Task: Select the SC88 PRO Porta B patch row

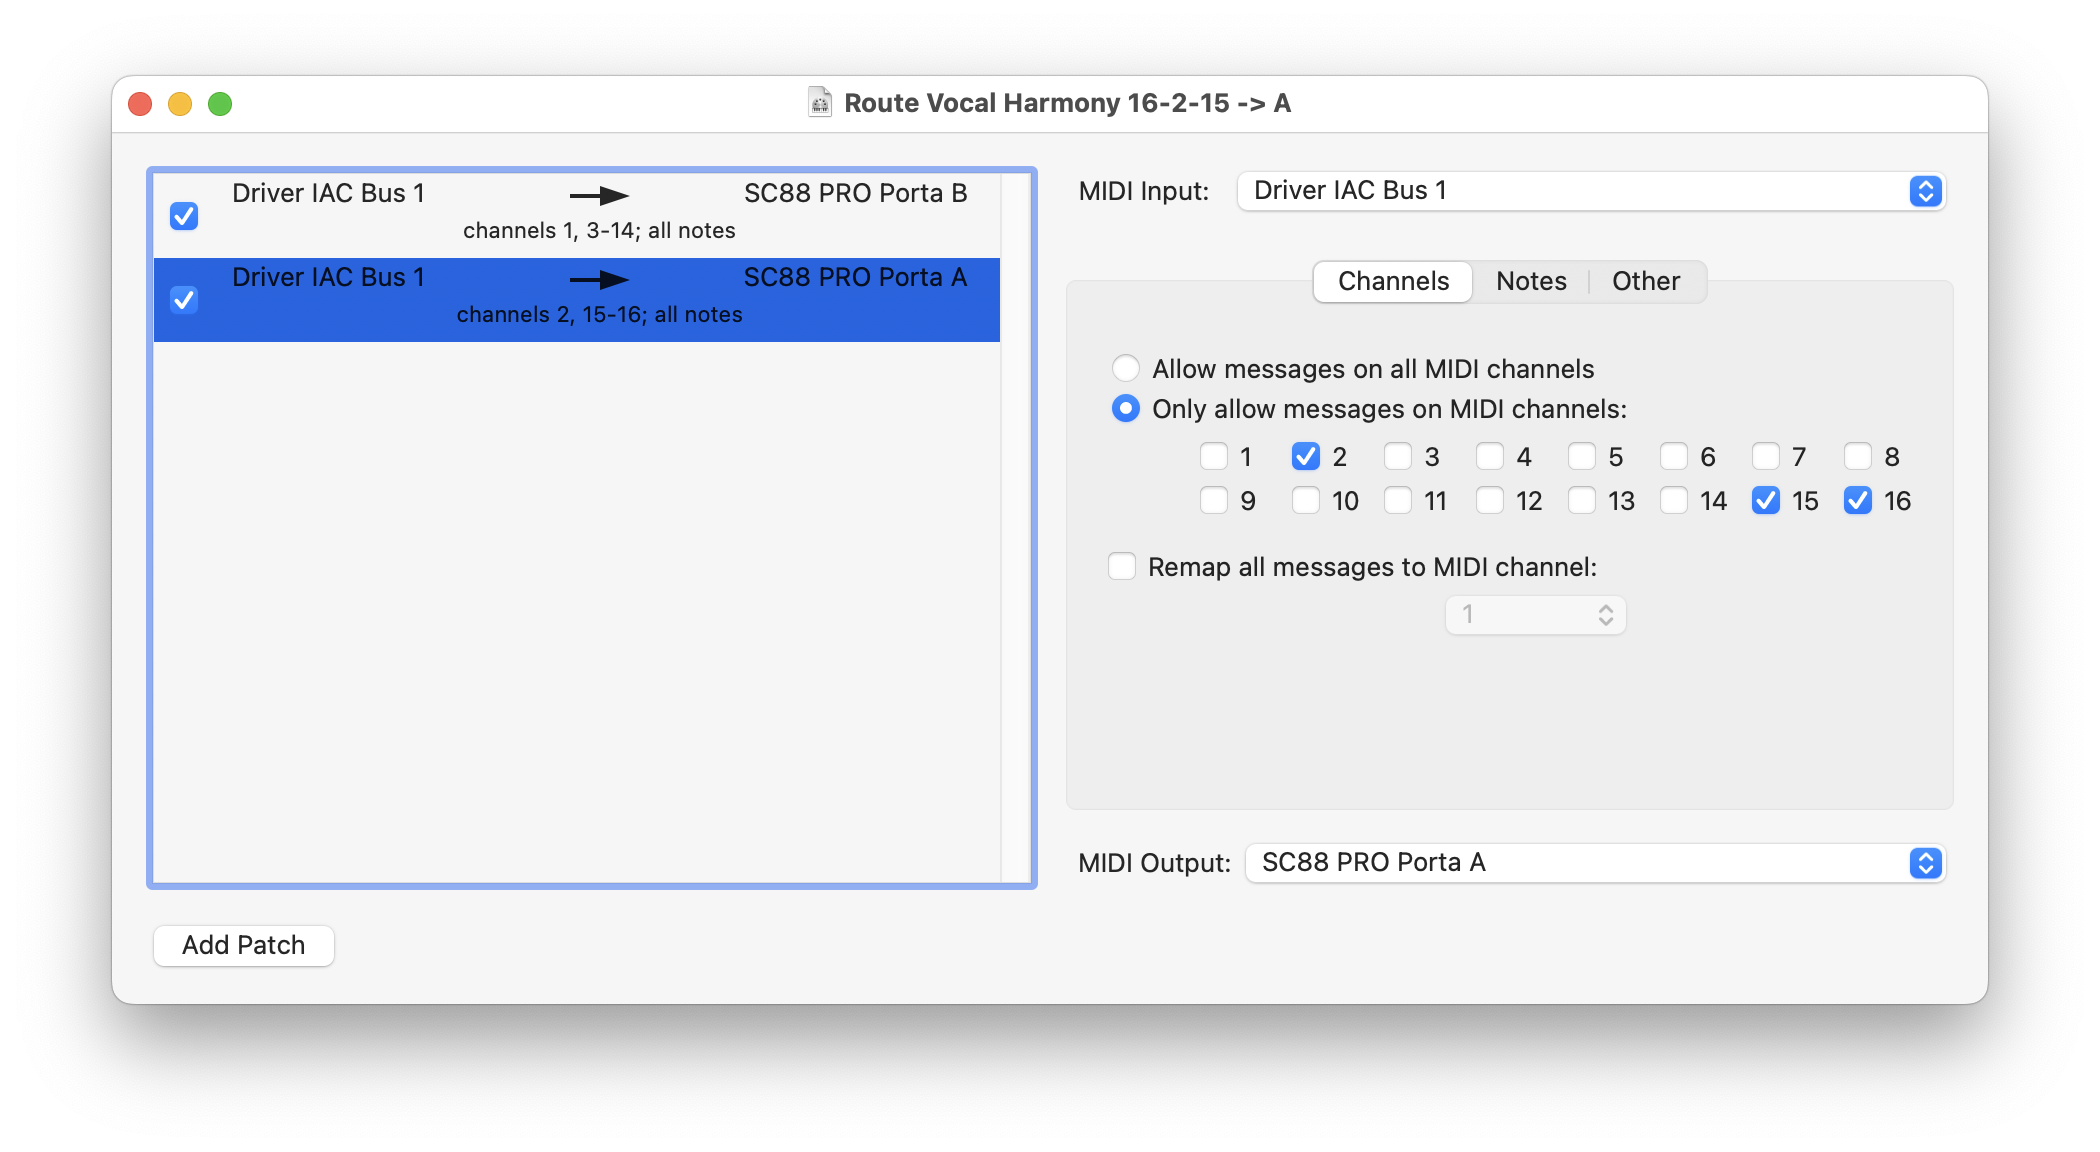Action: [598, 214]
